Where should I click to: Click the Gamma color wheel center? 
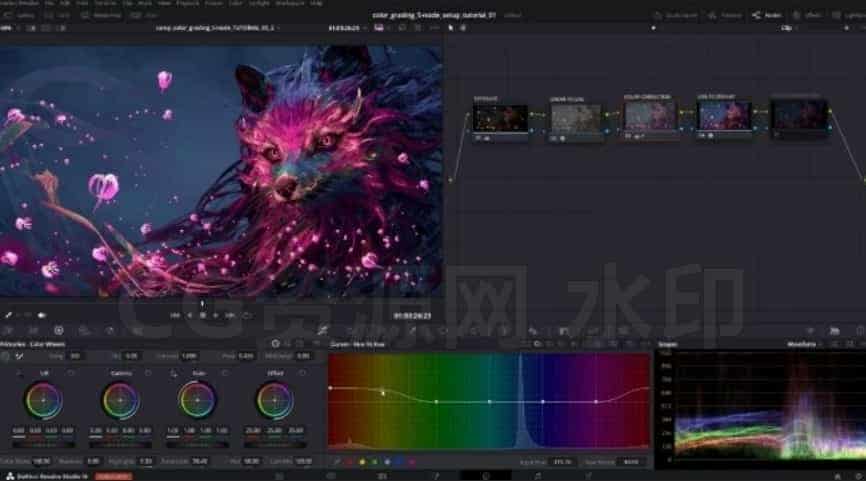(120, 400)
